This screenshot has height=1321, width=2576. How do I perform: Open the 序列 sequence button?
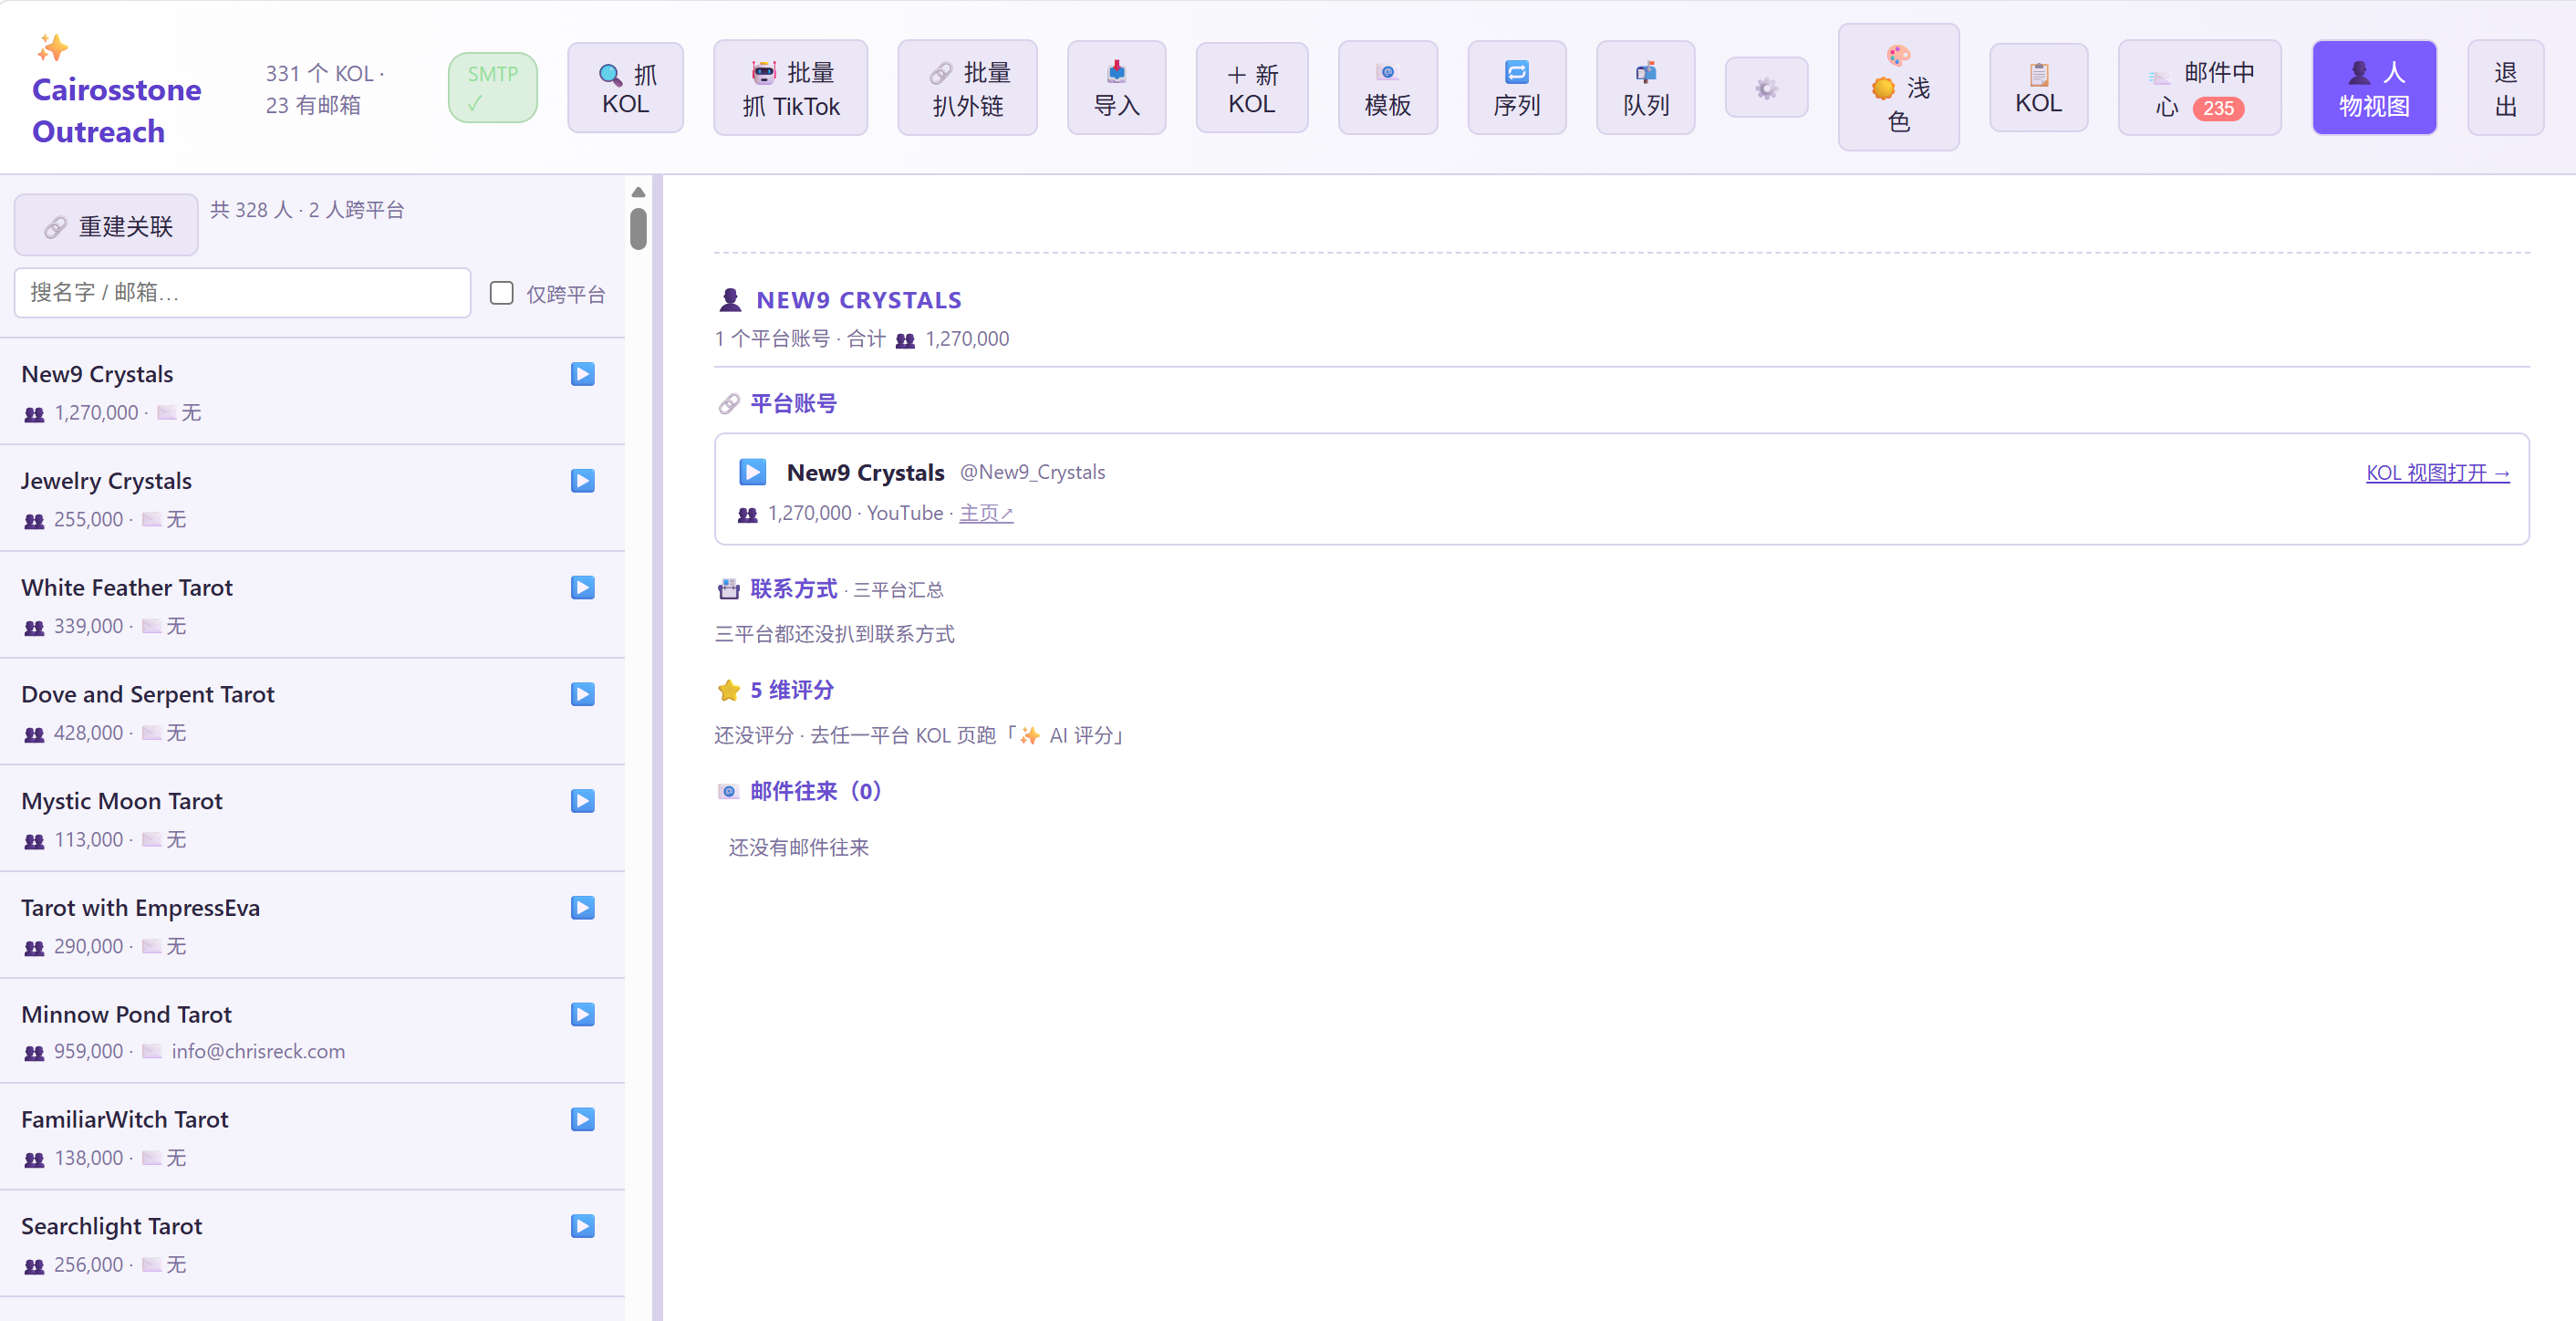click(1517, 88)
